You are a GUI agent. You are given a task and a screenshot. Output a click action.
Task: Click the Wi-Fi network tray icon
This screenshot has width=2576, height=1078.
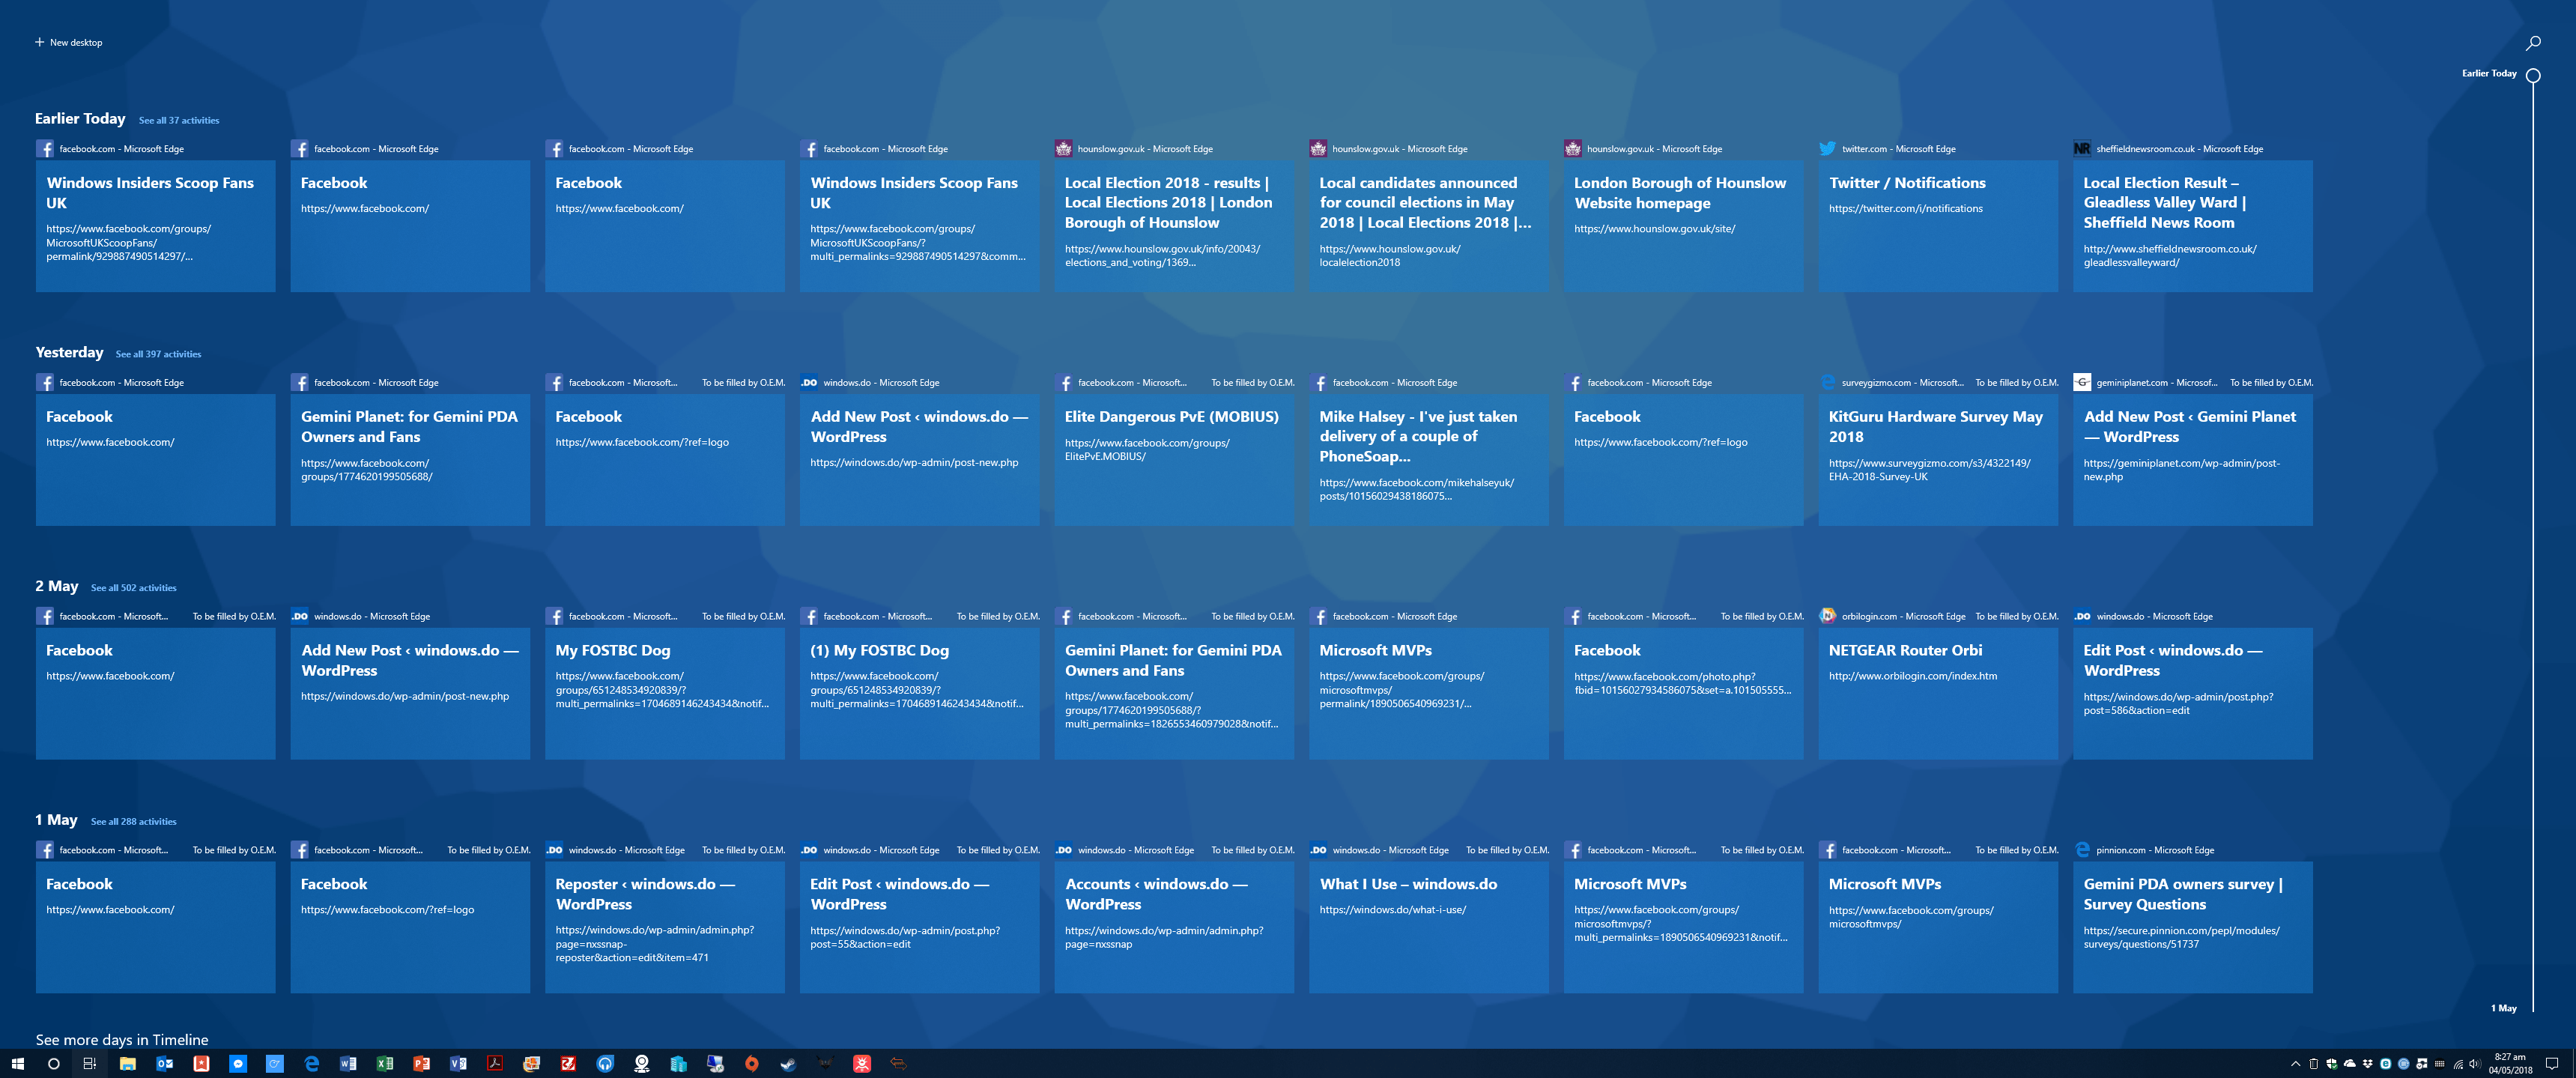(x=2459, y=1065)
